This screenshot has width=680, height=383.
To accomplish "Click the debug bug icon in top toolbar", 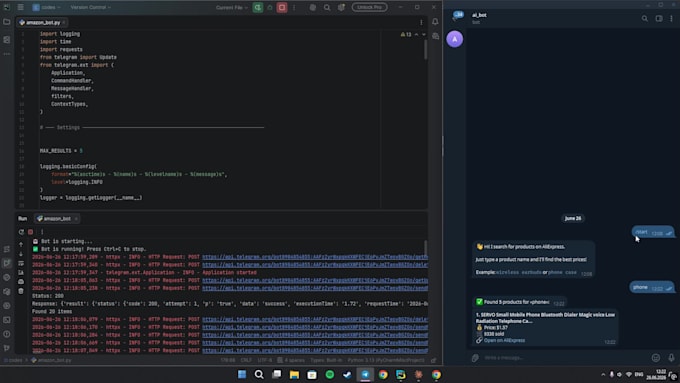I will pyautogui.click(x=270, y=7).
